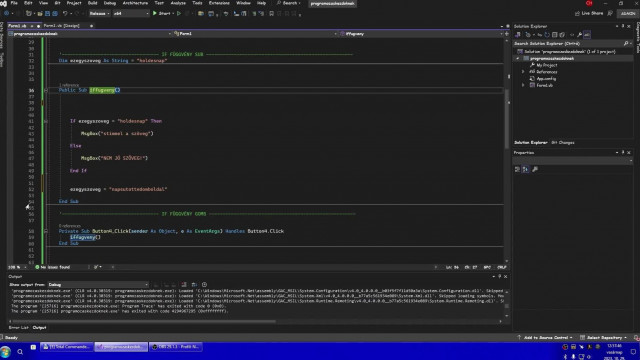The image size is (640, 360).
Task: Collapse the project node in Solution Explorer
Action: coord(518,58)
